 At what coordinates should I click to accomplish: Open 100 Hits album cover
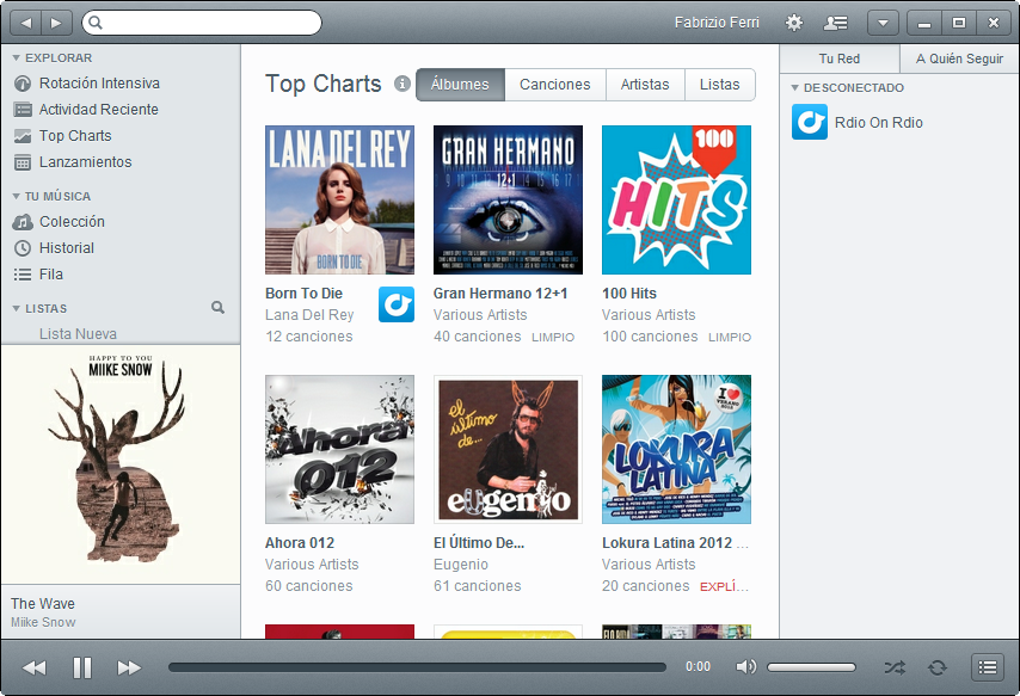(677, 200)
